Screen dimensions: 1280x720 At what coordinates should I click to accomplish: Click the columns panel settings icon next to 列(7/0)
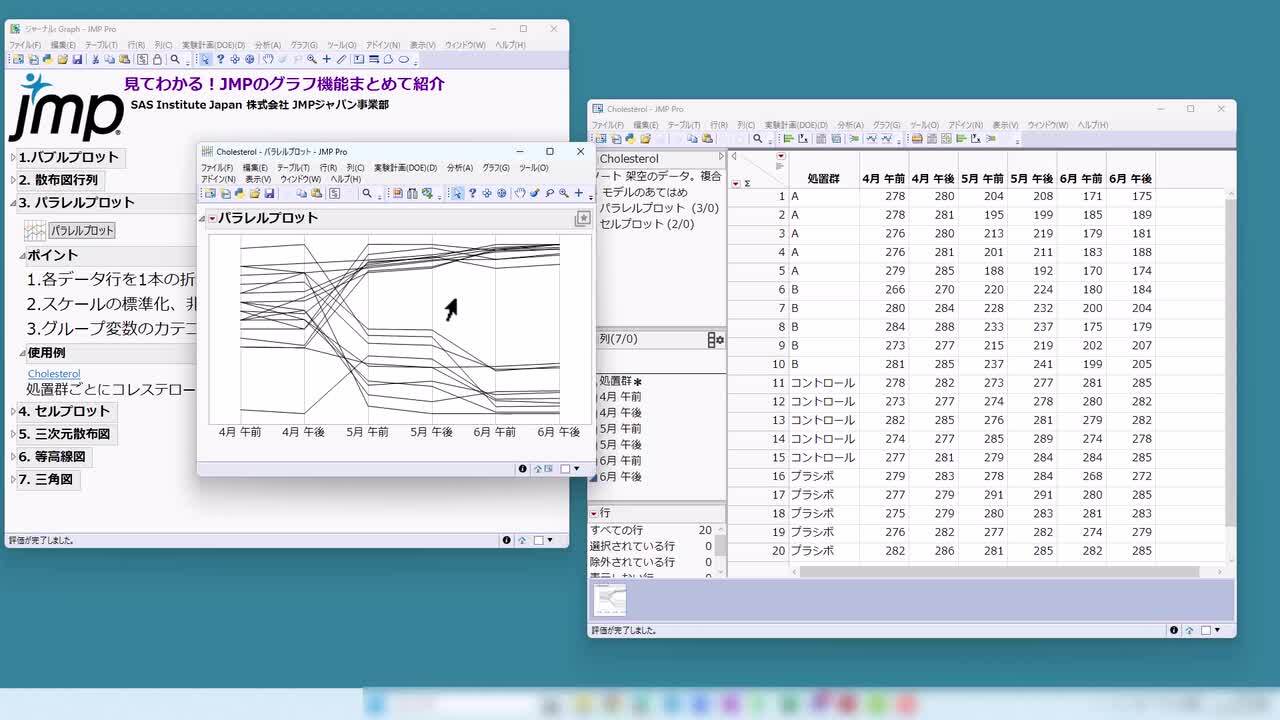coord(715,340)
